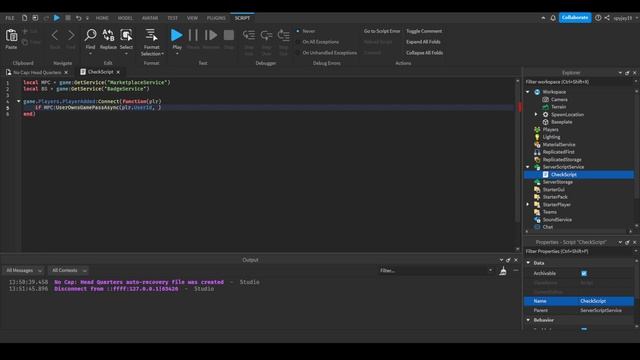Switch to the HOME ribbon tab
The height and width of the screenshot is (360, 640).
[x=102, y=18]
